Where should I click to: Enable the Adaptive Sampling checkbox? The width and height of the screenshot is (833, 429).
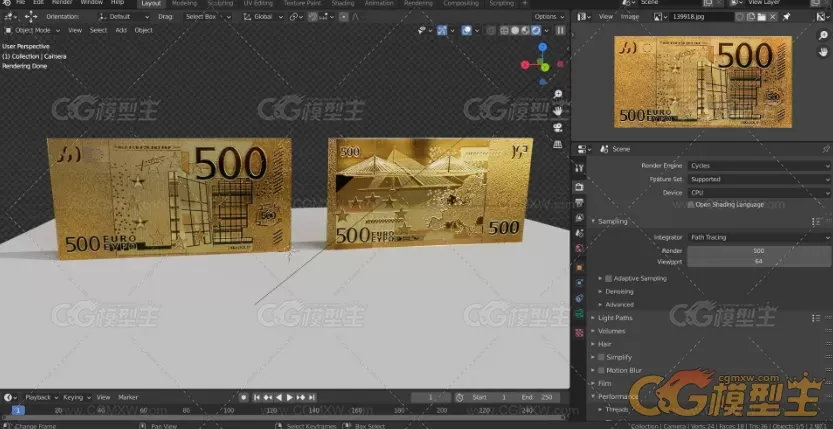click(x=608, y=278)
